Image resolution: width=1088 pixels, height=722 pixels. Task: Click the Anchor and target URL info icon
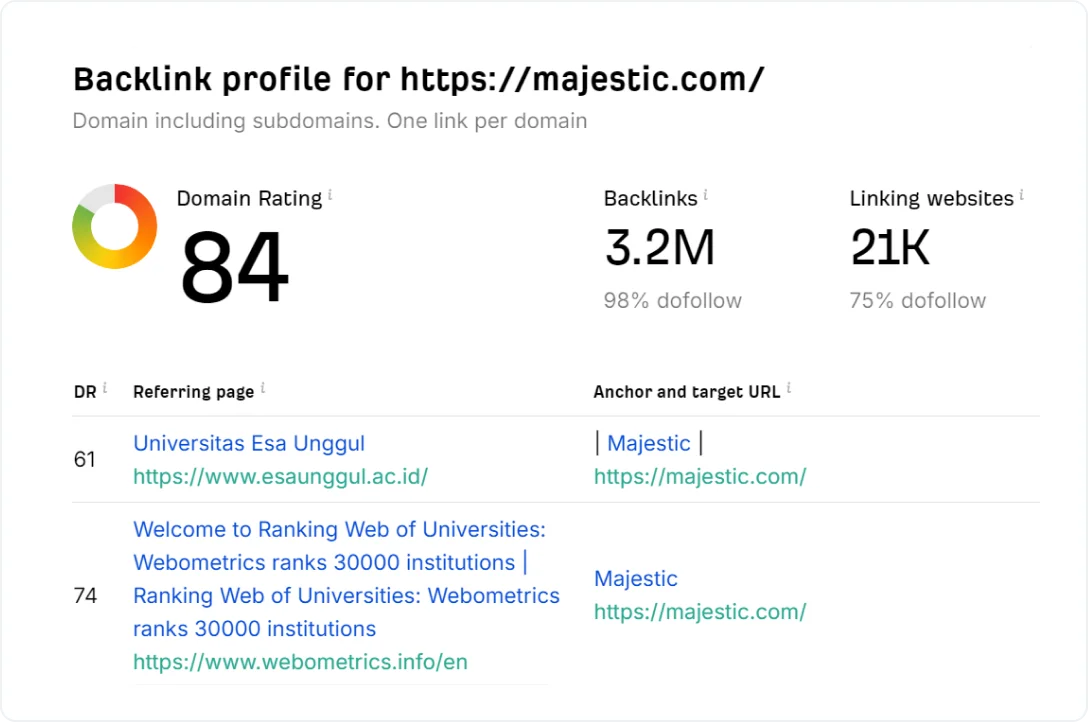click(x=788, y=386)
